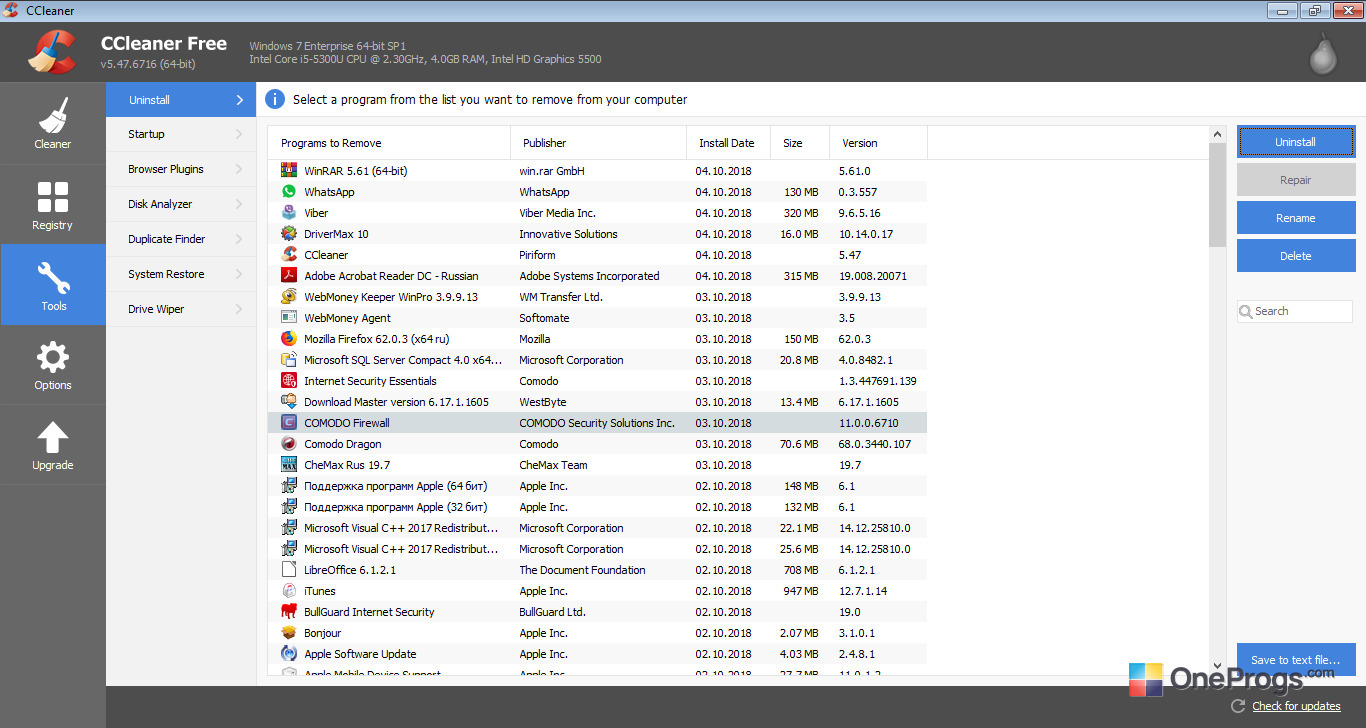Screen dimensions: 1366x728
Task: Open the System Restore tab
Action: [x=181, y=274]
